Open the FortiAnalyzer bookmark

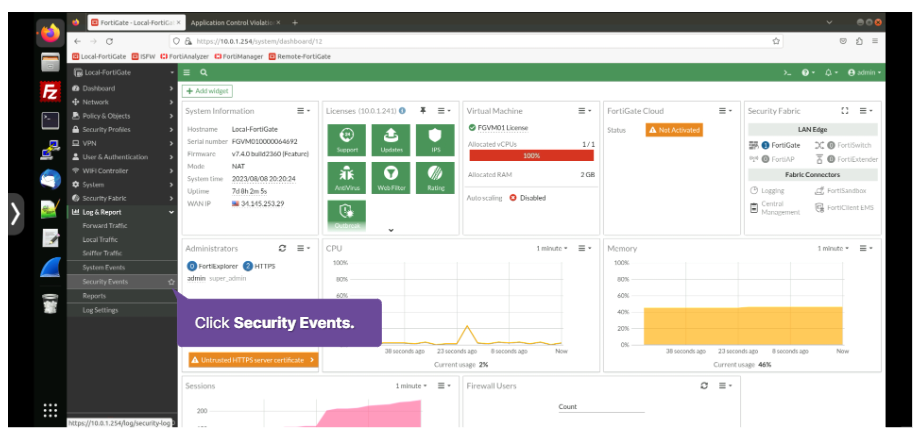(184, 56)
